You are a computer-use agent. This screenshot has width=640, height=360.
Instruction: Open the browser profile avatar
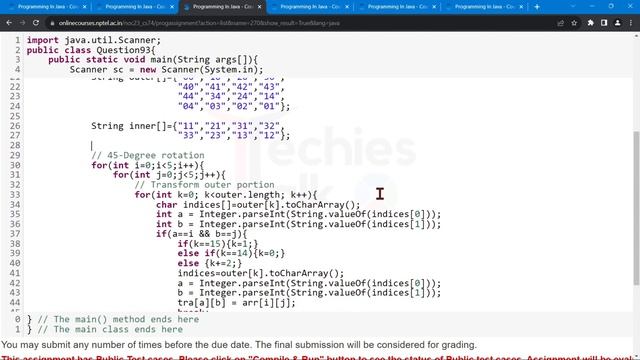point(618,23)
